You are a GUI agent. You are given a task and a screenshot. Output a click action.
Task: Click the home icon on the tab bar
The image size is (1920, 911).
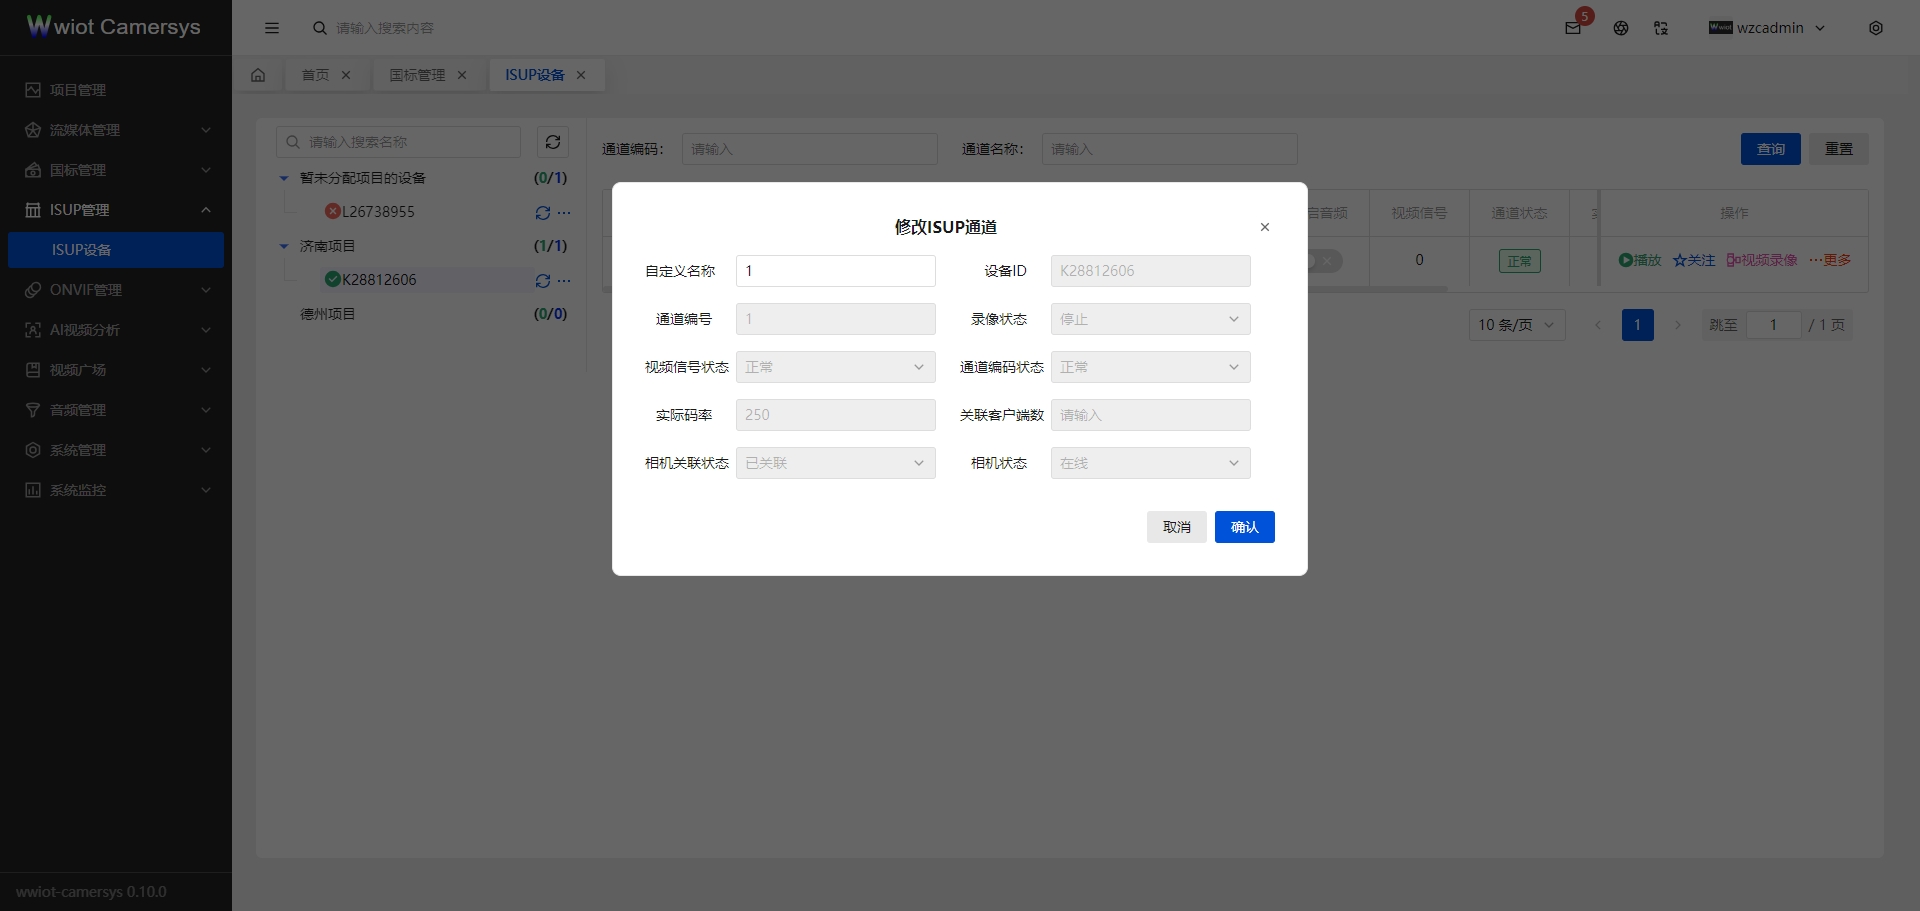point(258,74)
